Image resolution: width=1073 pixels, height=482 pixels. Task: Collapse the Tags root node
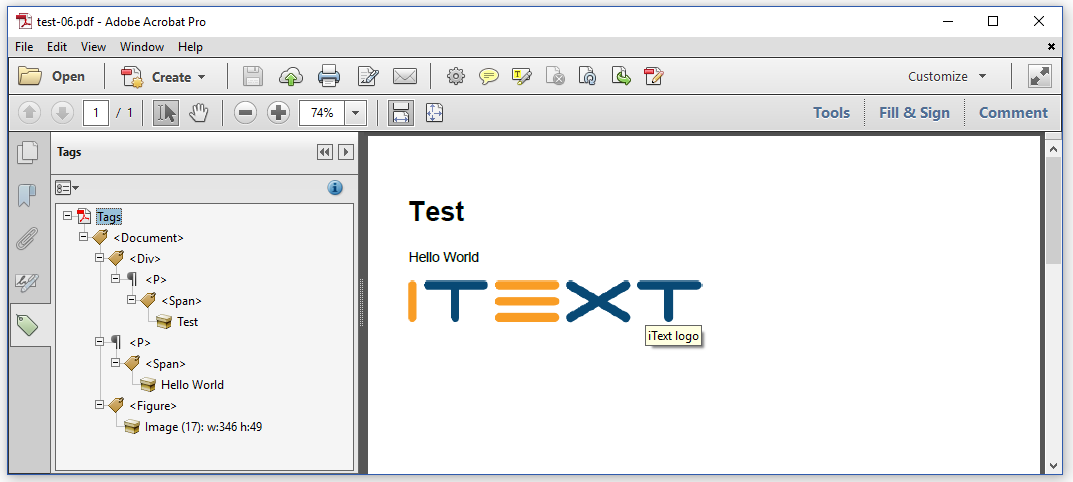click(x=67, y=216)
